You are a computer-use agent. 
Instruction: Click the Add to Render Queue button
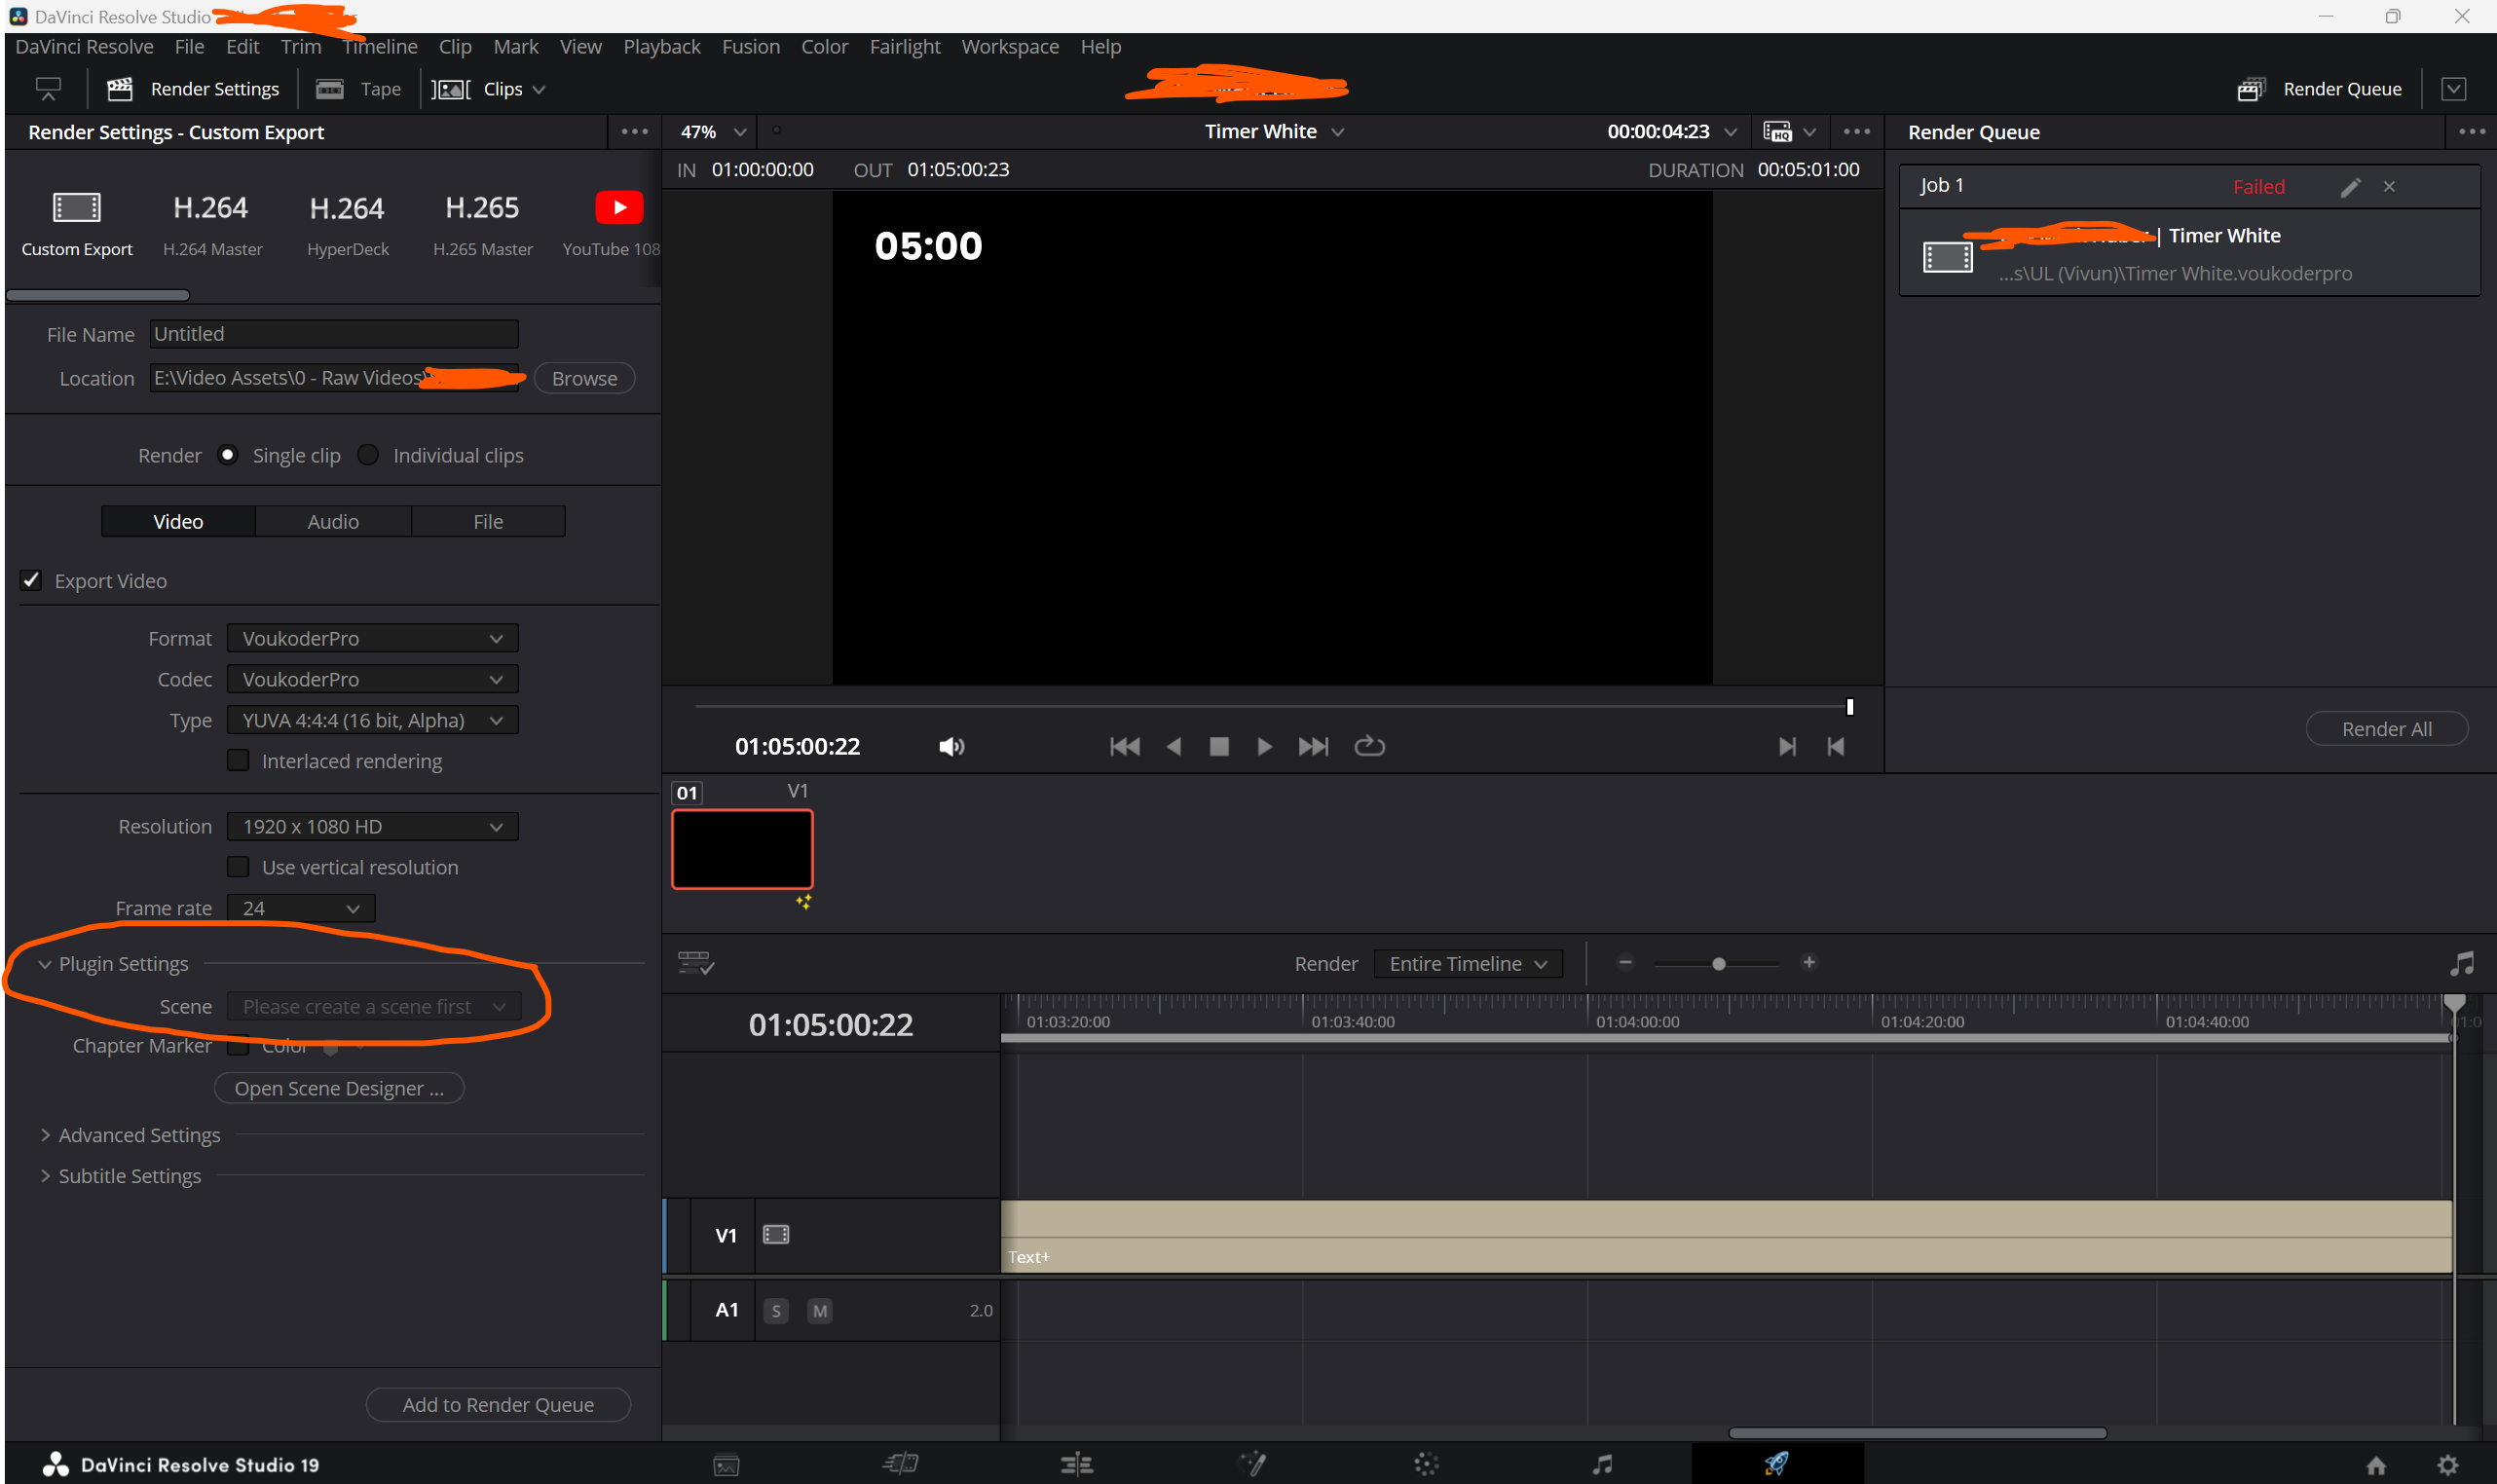(x=498, y=1404)
